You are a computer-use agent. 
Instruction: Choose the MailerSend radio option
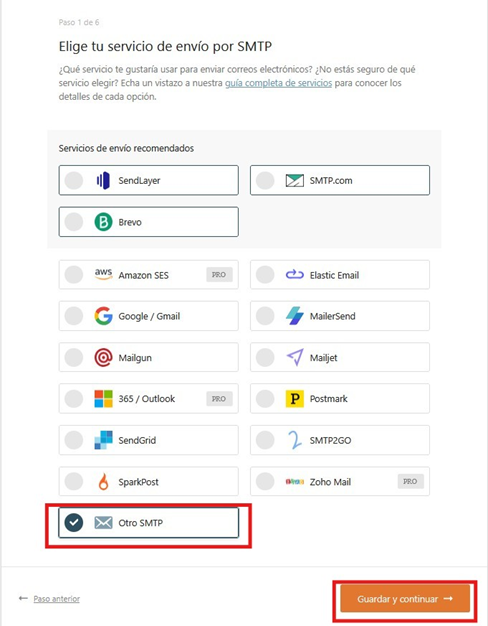[265, 316]
